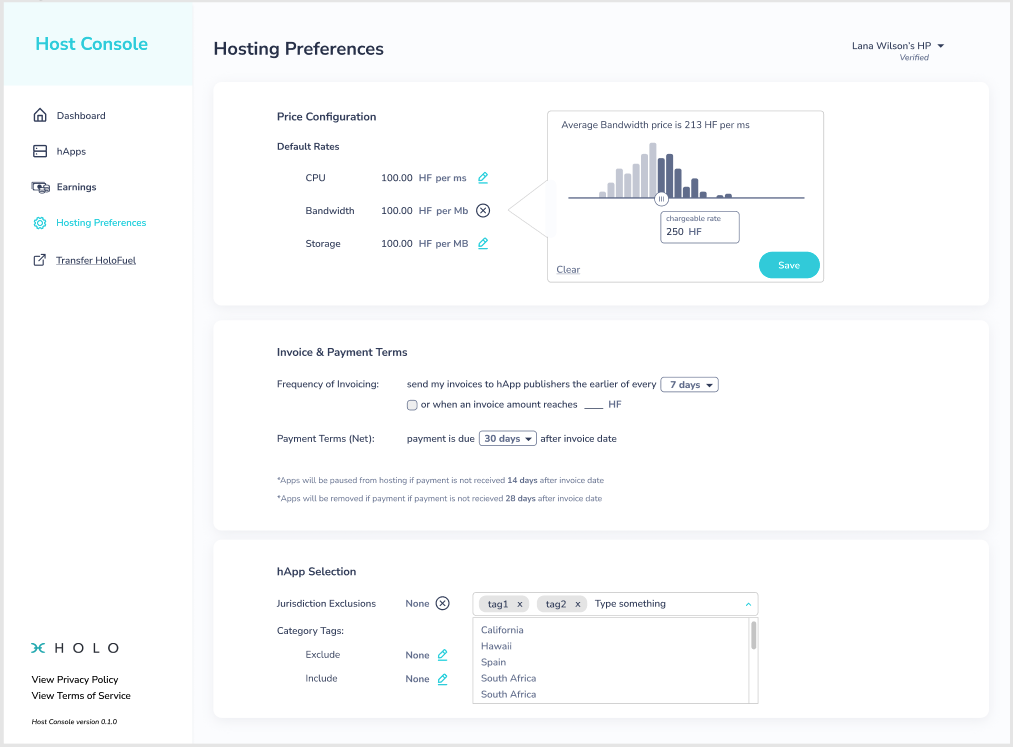The height and width of the screenshot is (747, 1013).
Task: Edit the CPU rate with pencil icon
Action: [483, 178]
